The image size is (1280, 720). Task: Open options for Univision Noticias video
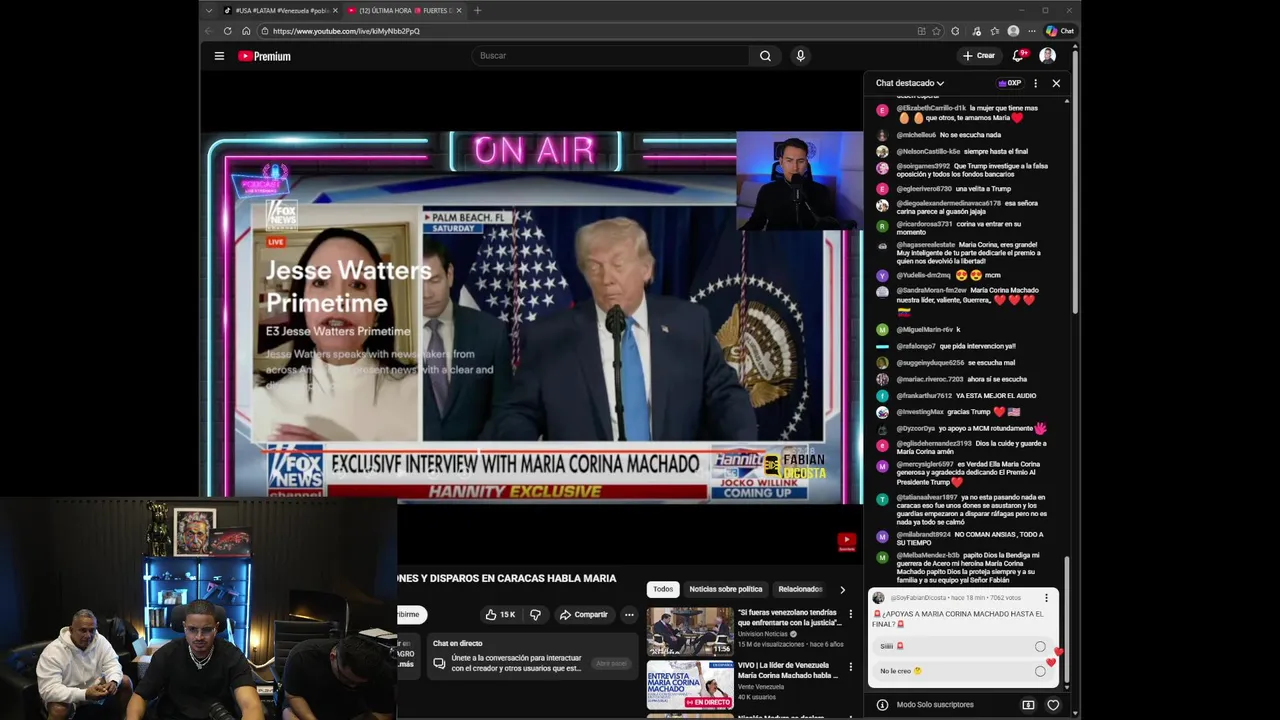coord(851,614)
